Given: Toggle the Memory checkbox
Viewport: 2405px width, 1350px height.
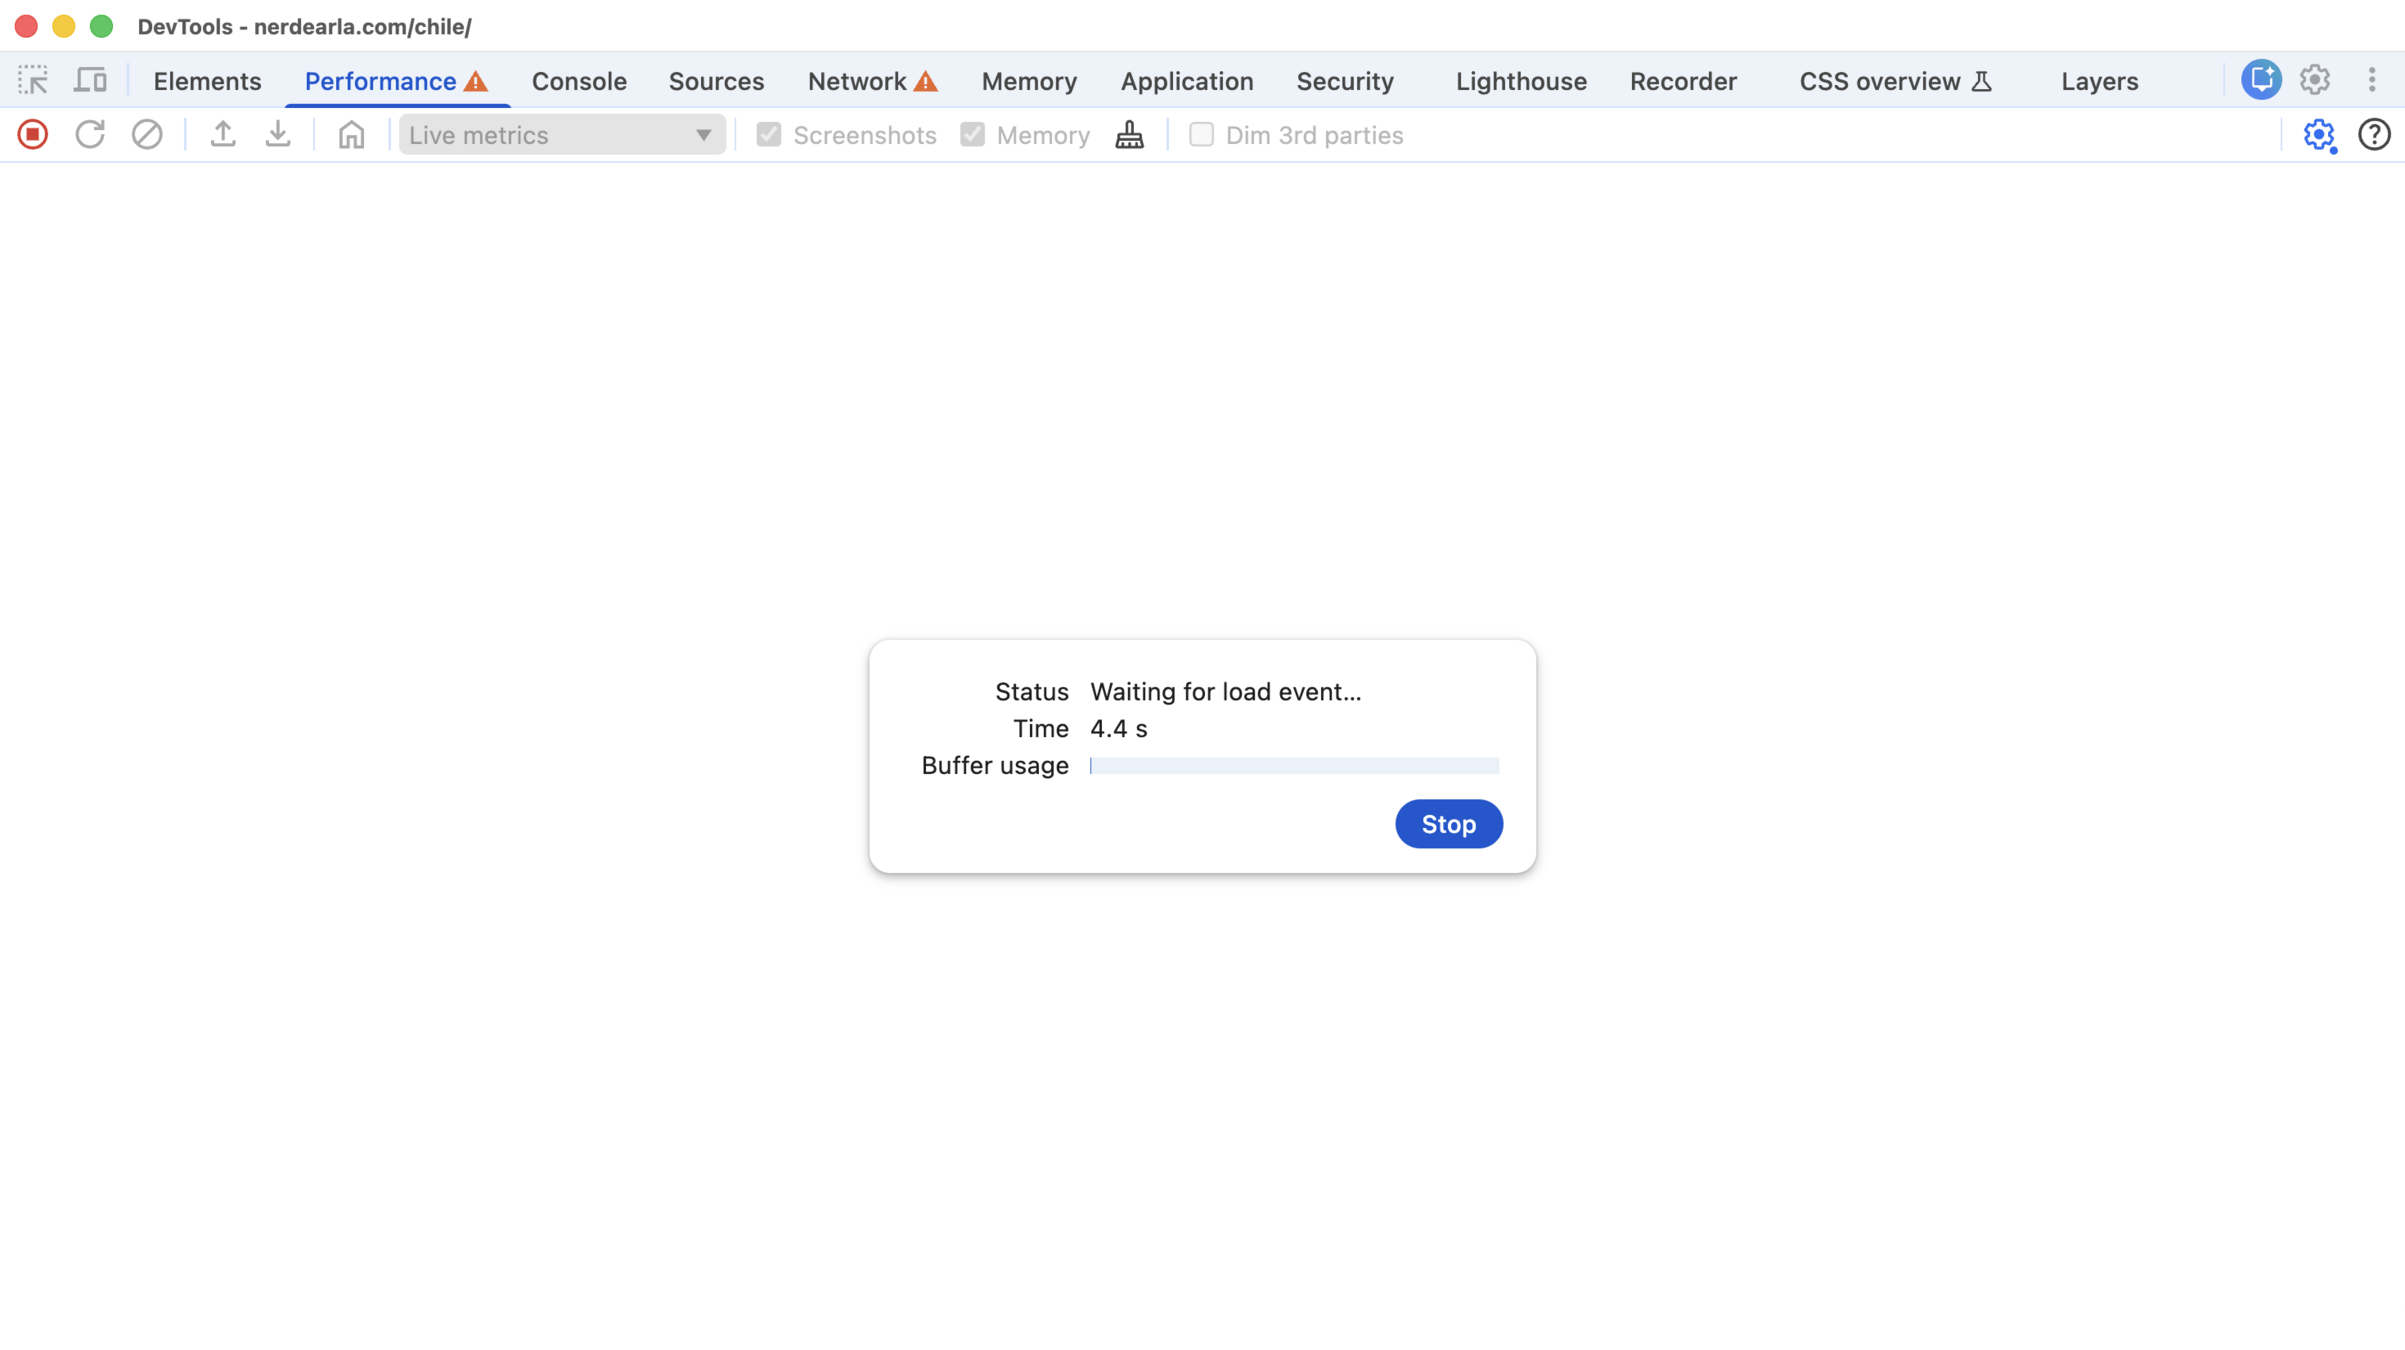Looking at the screenshot, I should [972, 135].
